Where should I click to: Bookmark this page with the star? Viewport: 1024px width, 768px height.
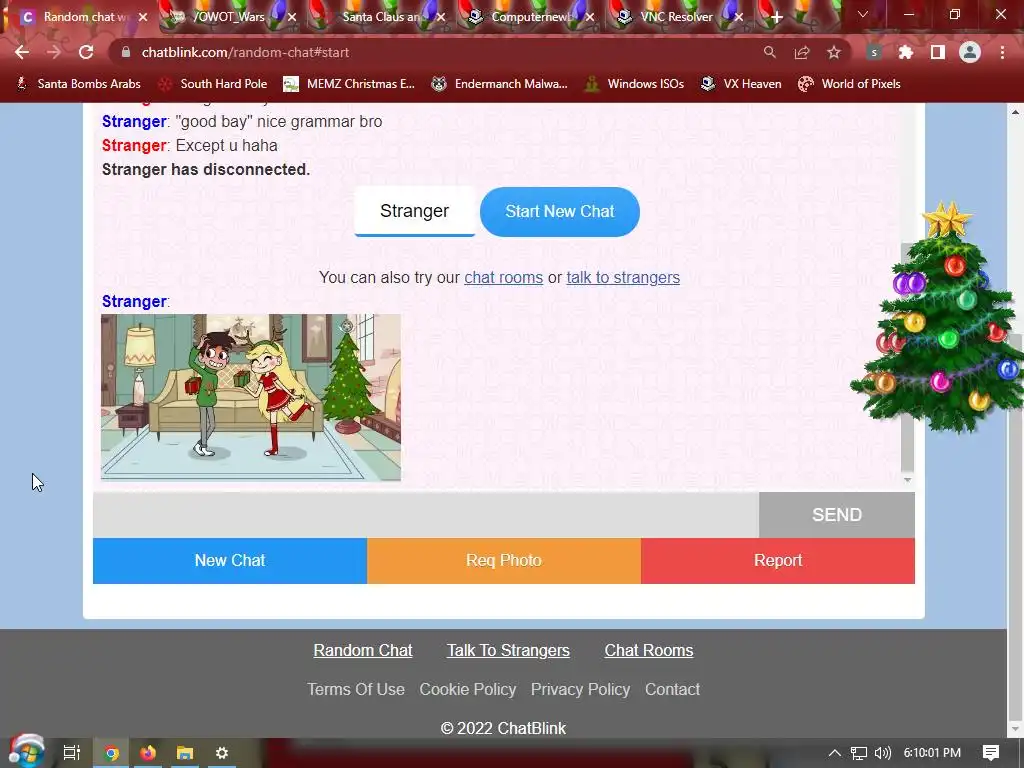click(834, 52)
